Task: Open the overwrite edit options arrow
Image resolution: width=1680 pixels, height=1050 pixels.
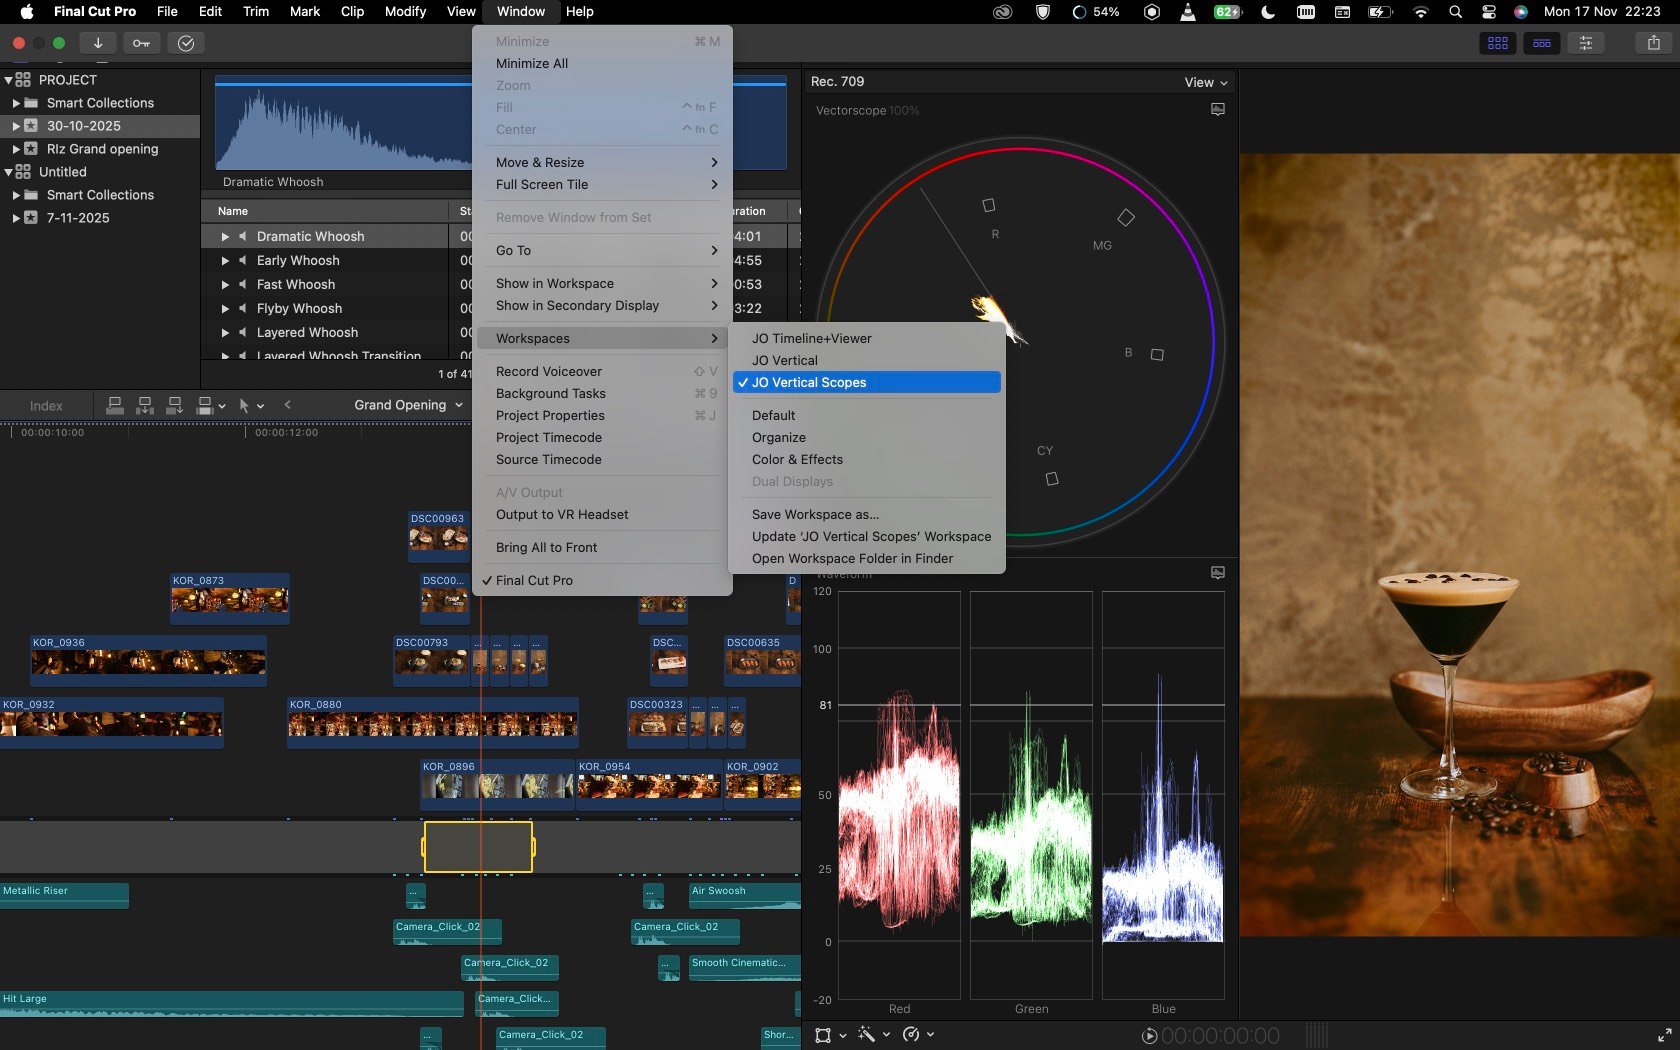Action: point(221,406)
